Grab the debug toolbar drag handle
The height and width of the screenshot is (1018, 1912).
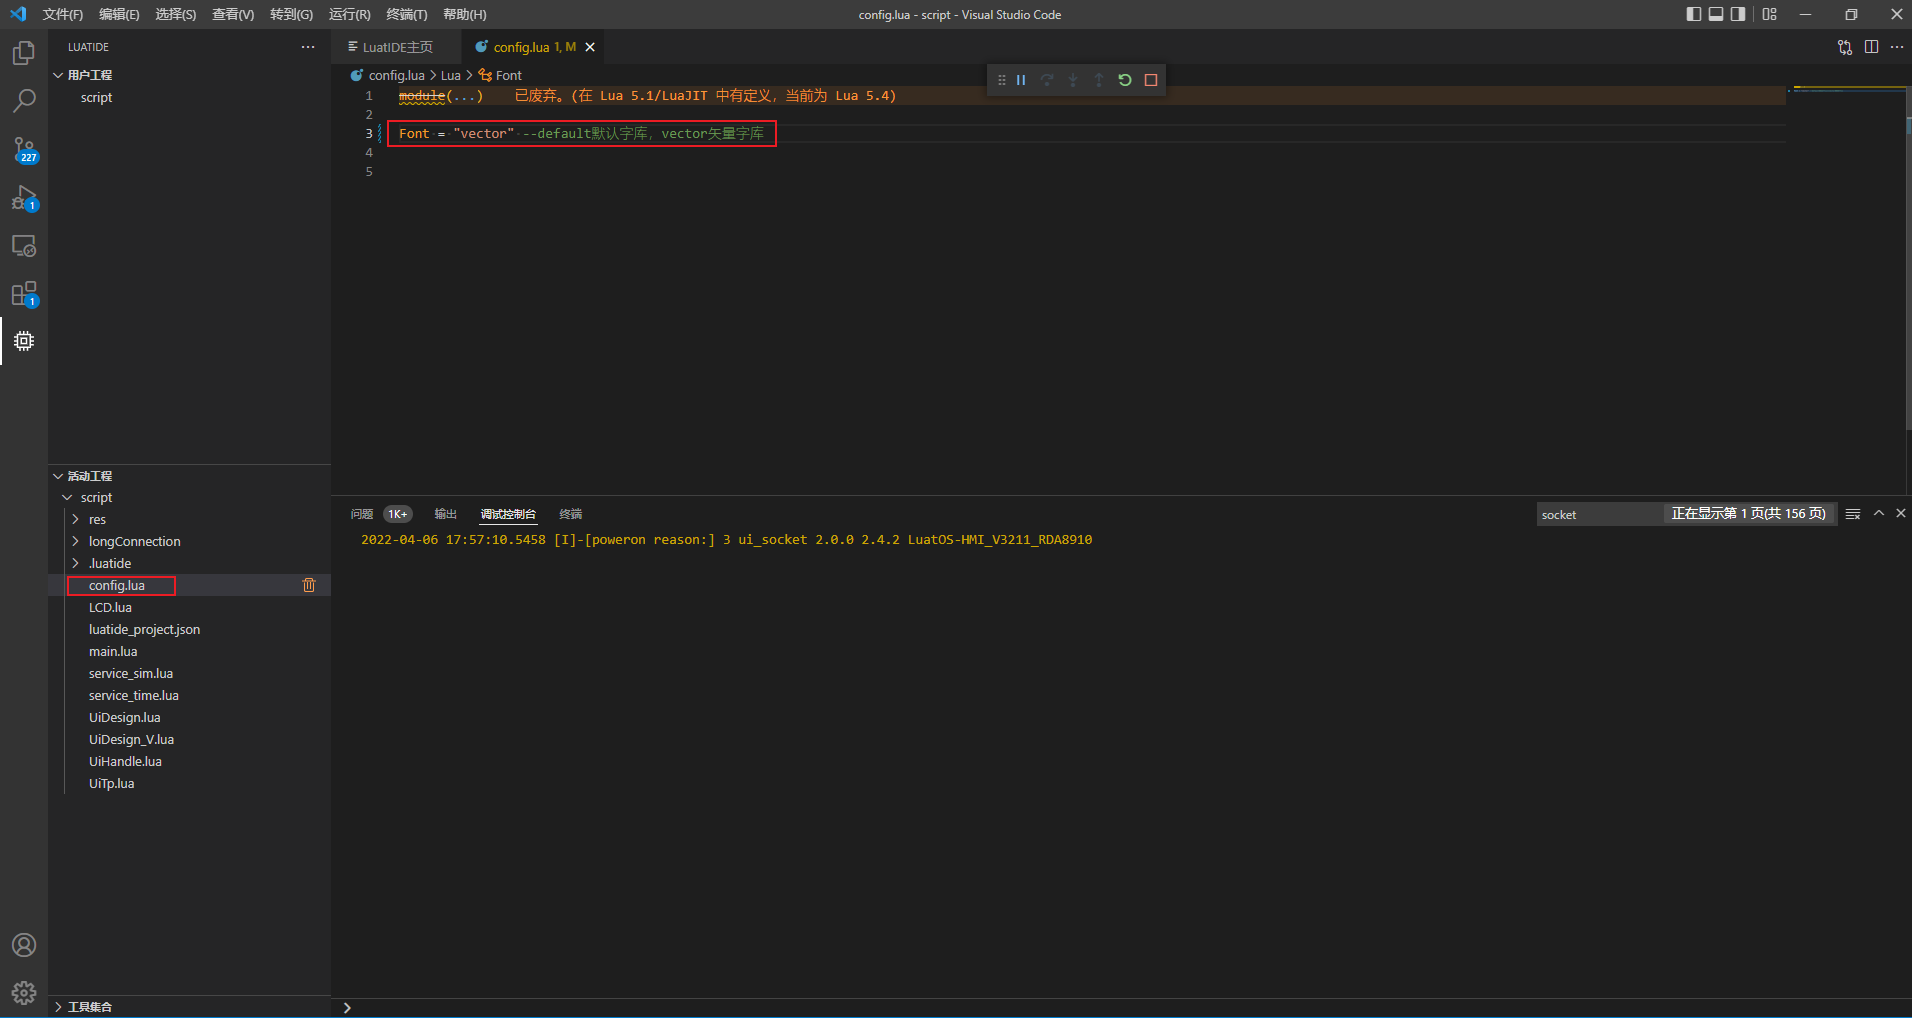pyautogui.click(x=1001, y=80)
